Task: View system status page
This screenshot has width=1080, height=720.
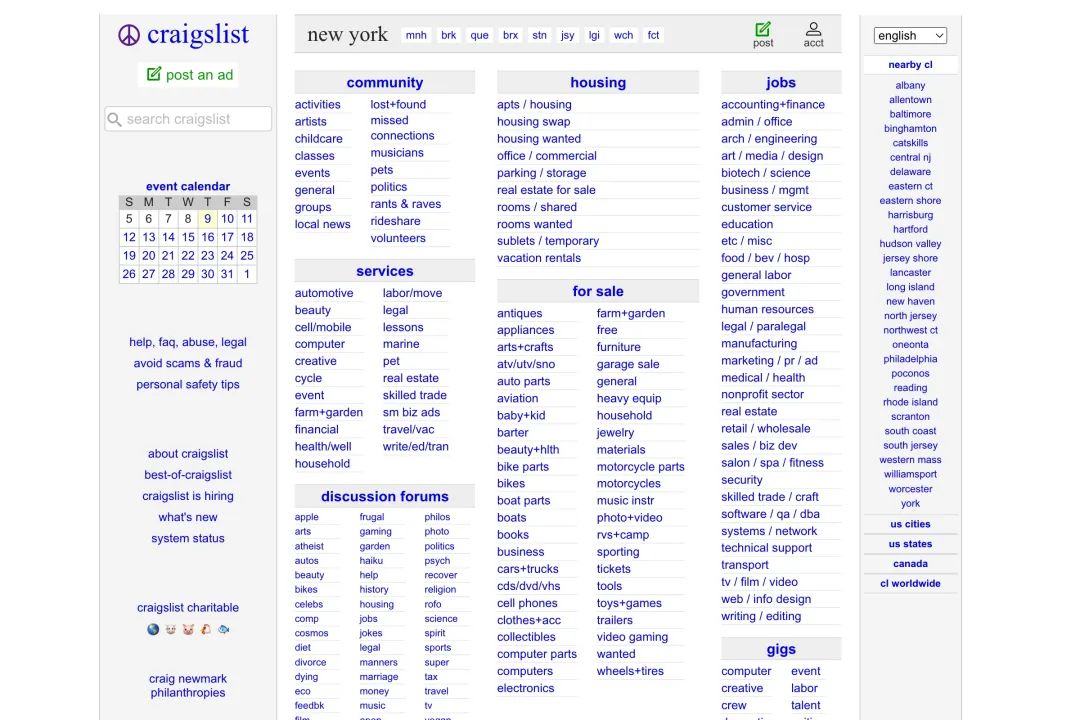Action: pos(188,539)
